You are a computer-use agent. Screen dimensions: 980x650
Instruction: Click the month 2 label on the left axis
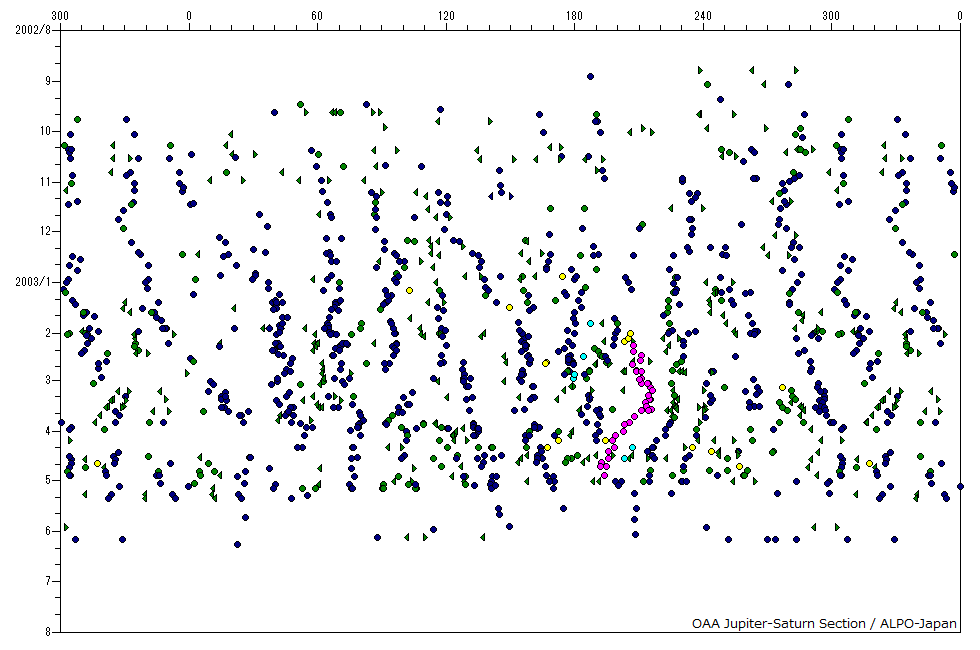pos(48,333)
